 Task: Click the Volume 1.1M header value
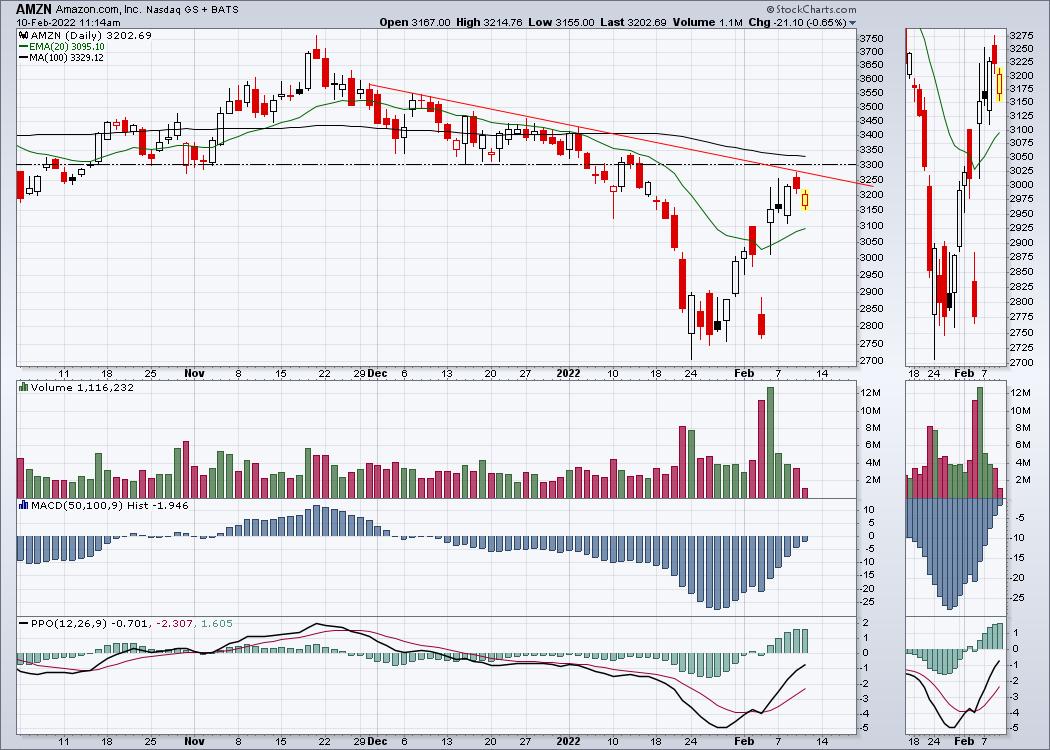coord(708,22)
